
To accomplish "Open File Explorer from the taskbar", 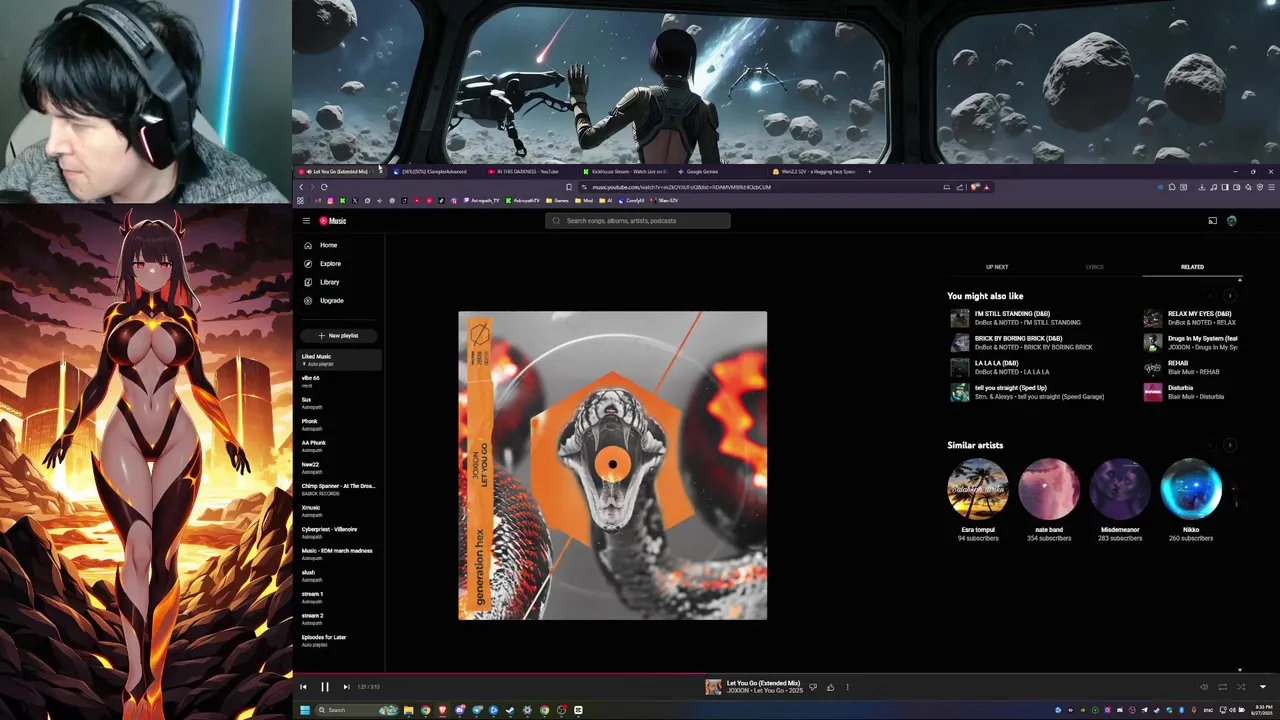I will [408, 710].
